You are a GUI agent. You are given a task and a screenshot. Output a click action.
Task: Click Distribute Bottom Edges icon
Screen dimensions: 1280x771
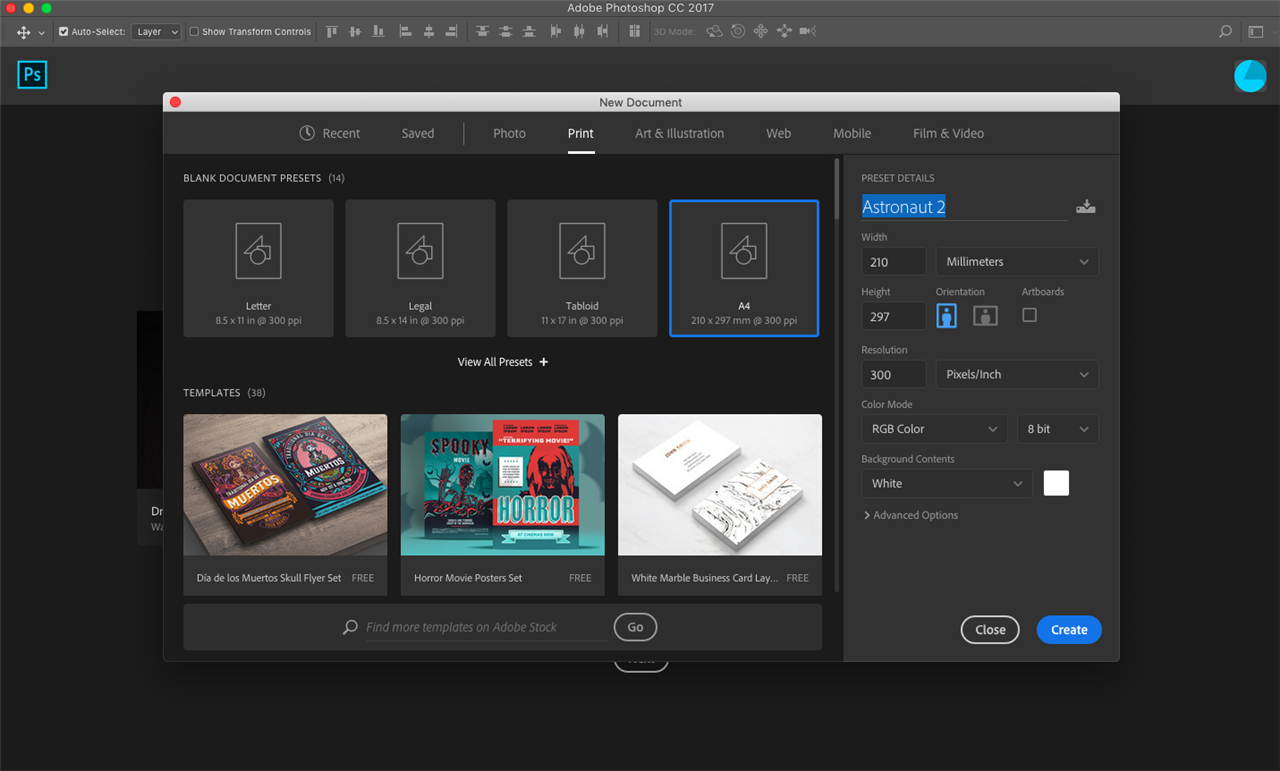point(530,32)
